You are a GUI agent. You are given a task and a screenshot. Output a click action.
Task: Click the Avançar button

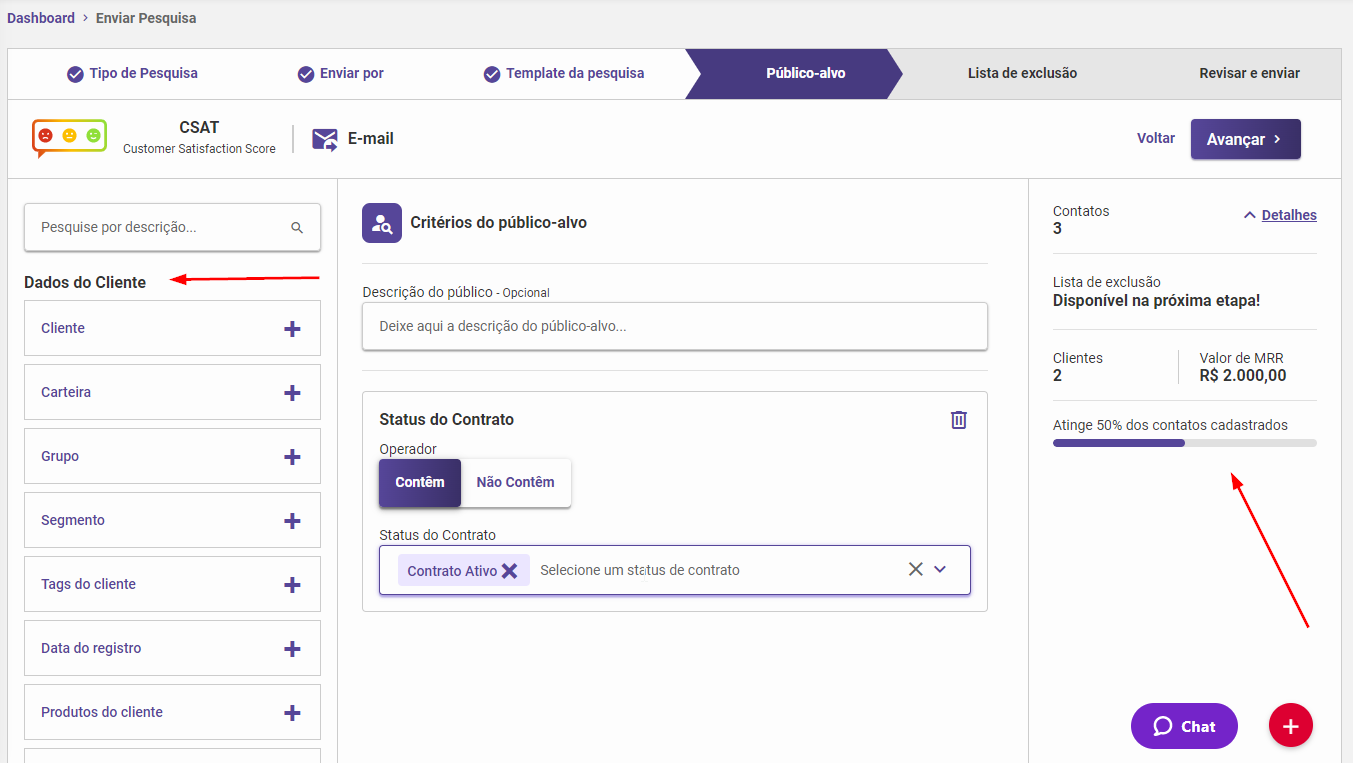(1245, 140)
